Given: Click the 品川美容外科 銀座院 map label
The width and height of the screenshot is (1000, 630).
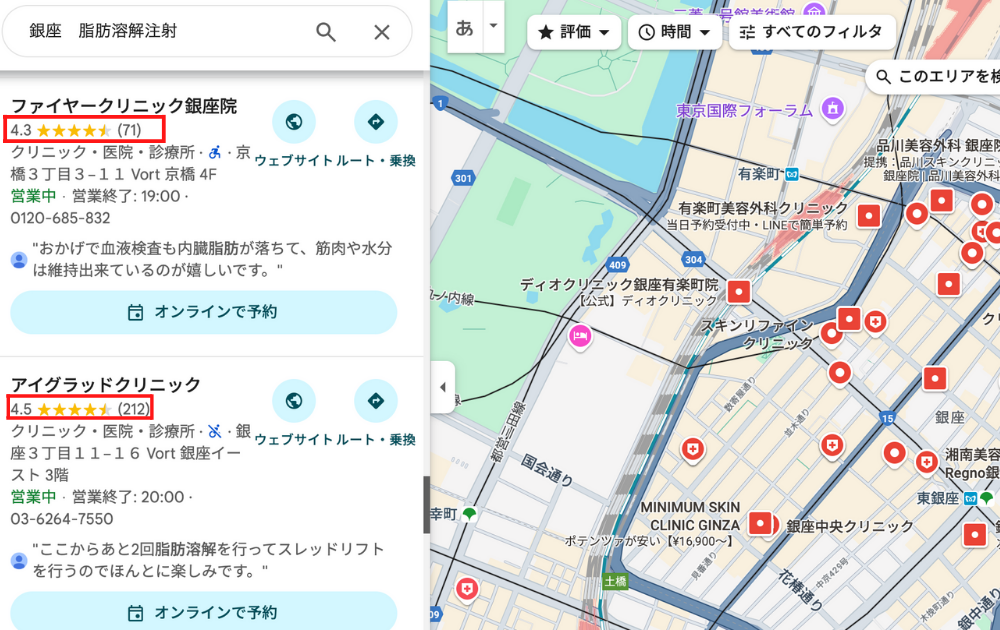Looking at the screenshot, I should tap(938, 145).
